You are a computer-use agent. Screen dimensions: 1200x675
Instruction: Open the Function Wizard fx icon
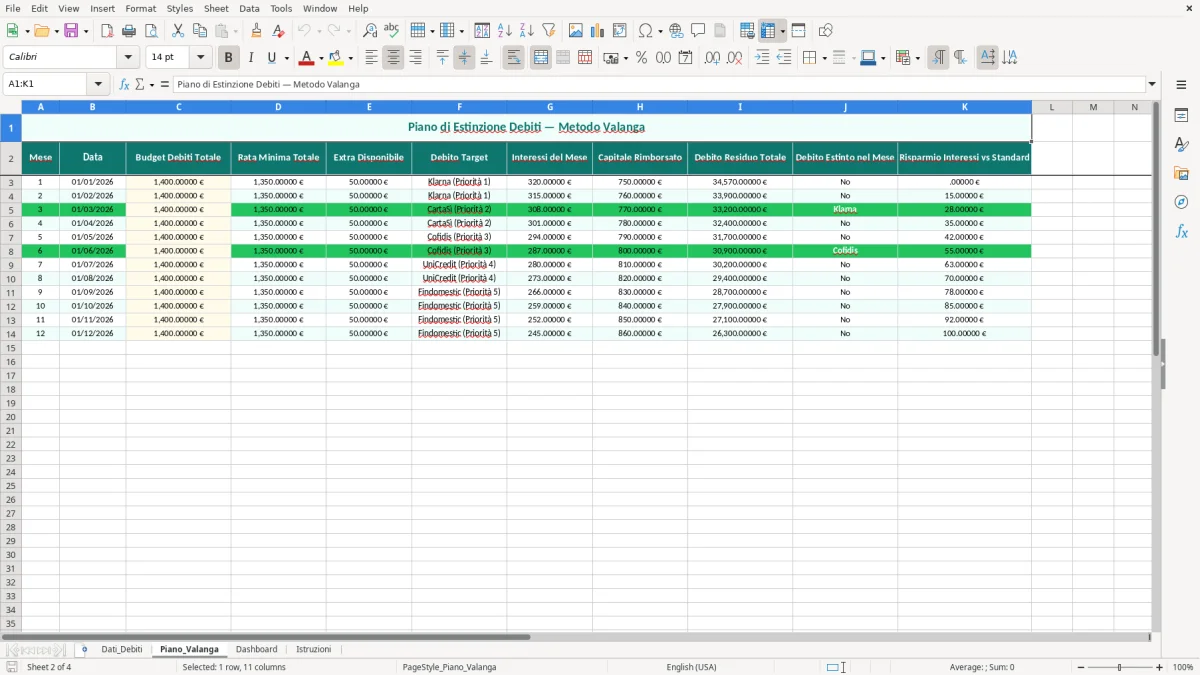point(124,85)
